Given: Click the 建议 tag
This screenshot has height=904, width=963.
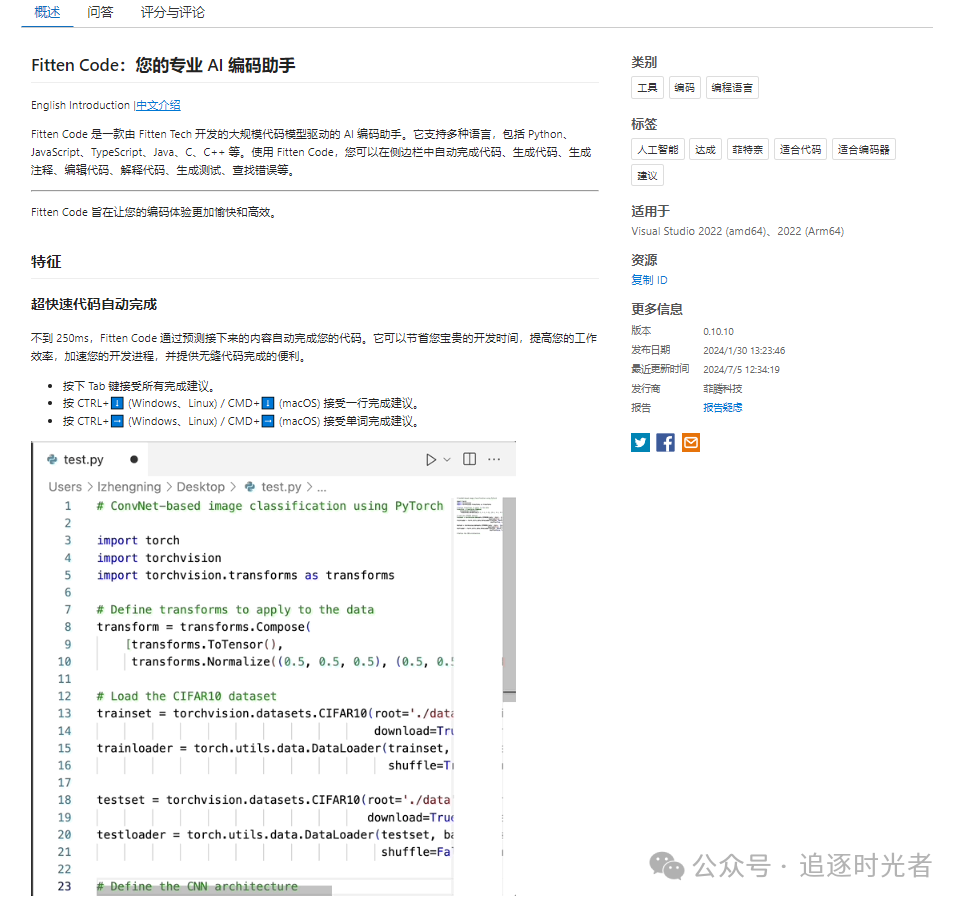Looking at the screenshot, I should 647,176.
